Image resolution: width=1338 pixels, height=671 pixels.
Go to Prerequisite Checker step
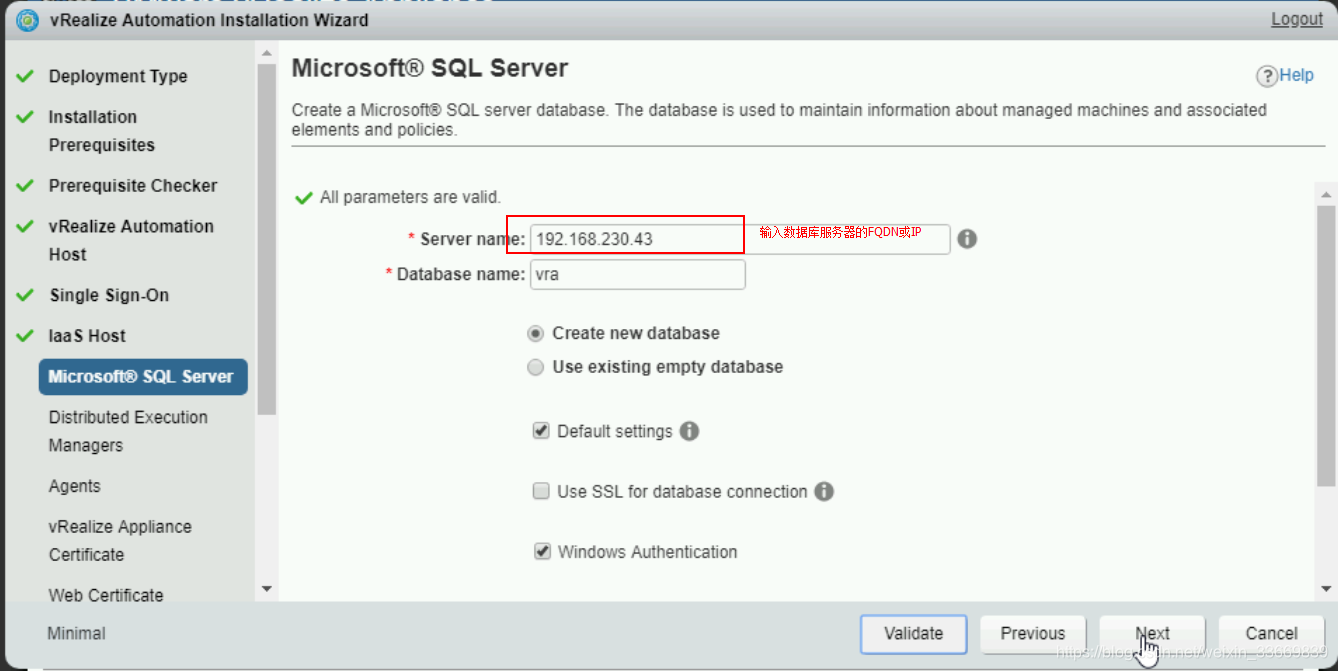pyautogui.click(x=133, y=185)
